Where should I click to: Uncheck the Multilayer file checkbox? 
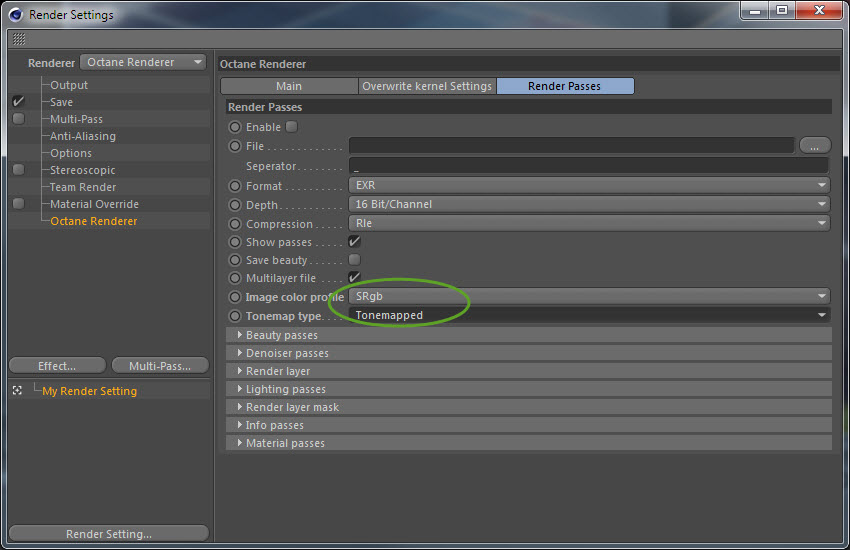(355, 277)
